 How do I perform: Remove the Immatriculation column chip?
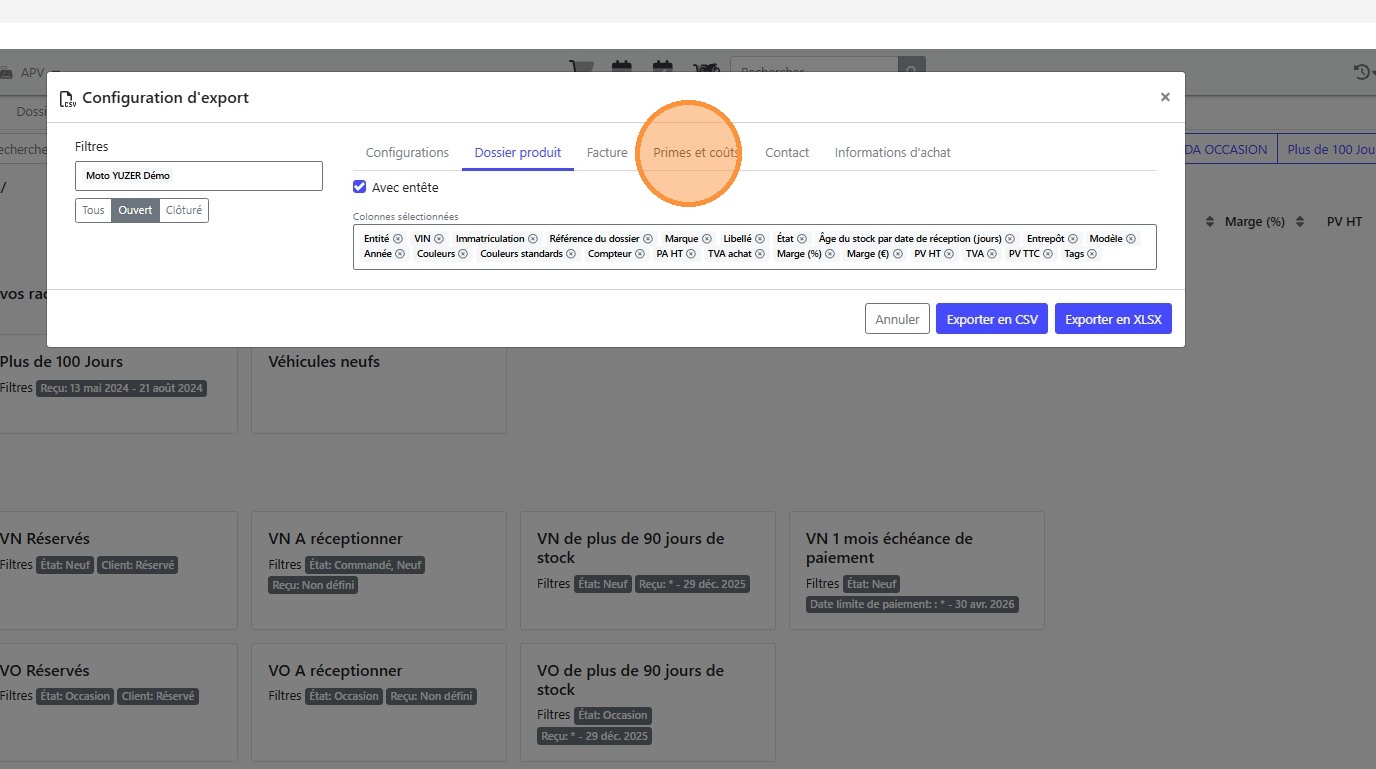point(533,239)
